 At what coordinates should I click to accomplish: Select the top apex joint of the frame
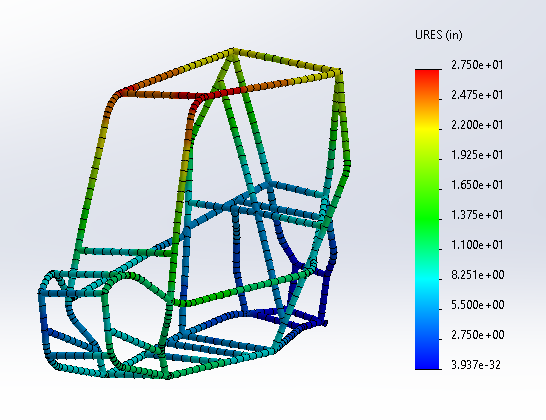click(232, 52)
